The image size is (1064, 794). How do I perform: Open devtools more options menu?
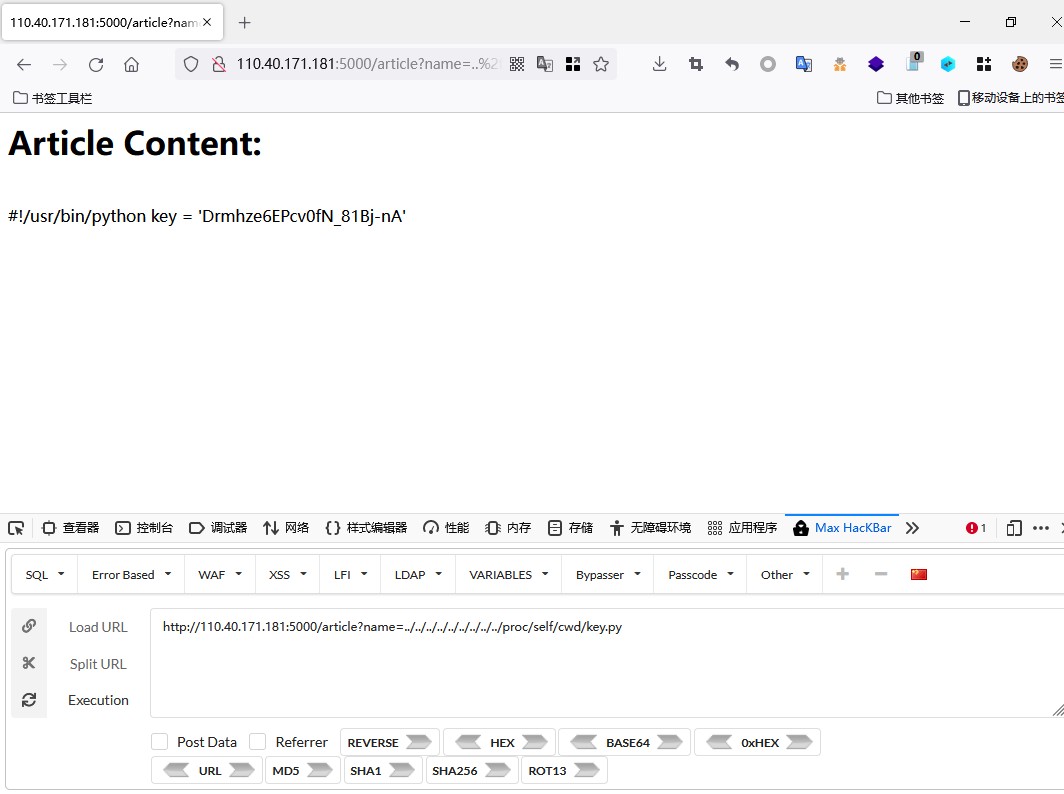(x=1041, y=528)
